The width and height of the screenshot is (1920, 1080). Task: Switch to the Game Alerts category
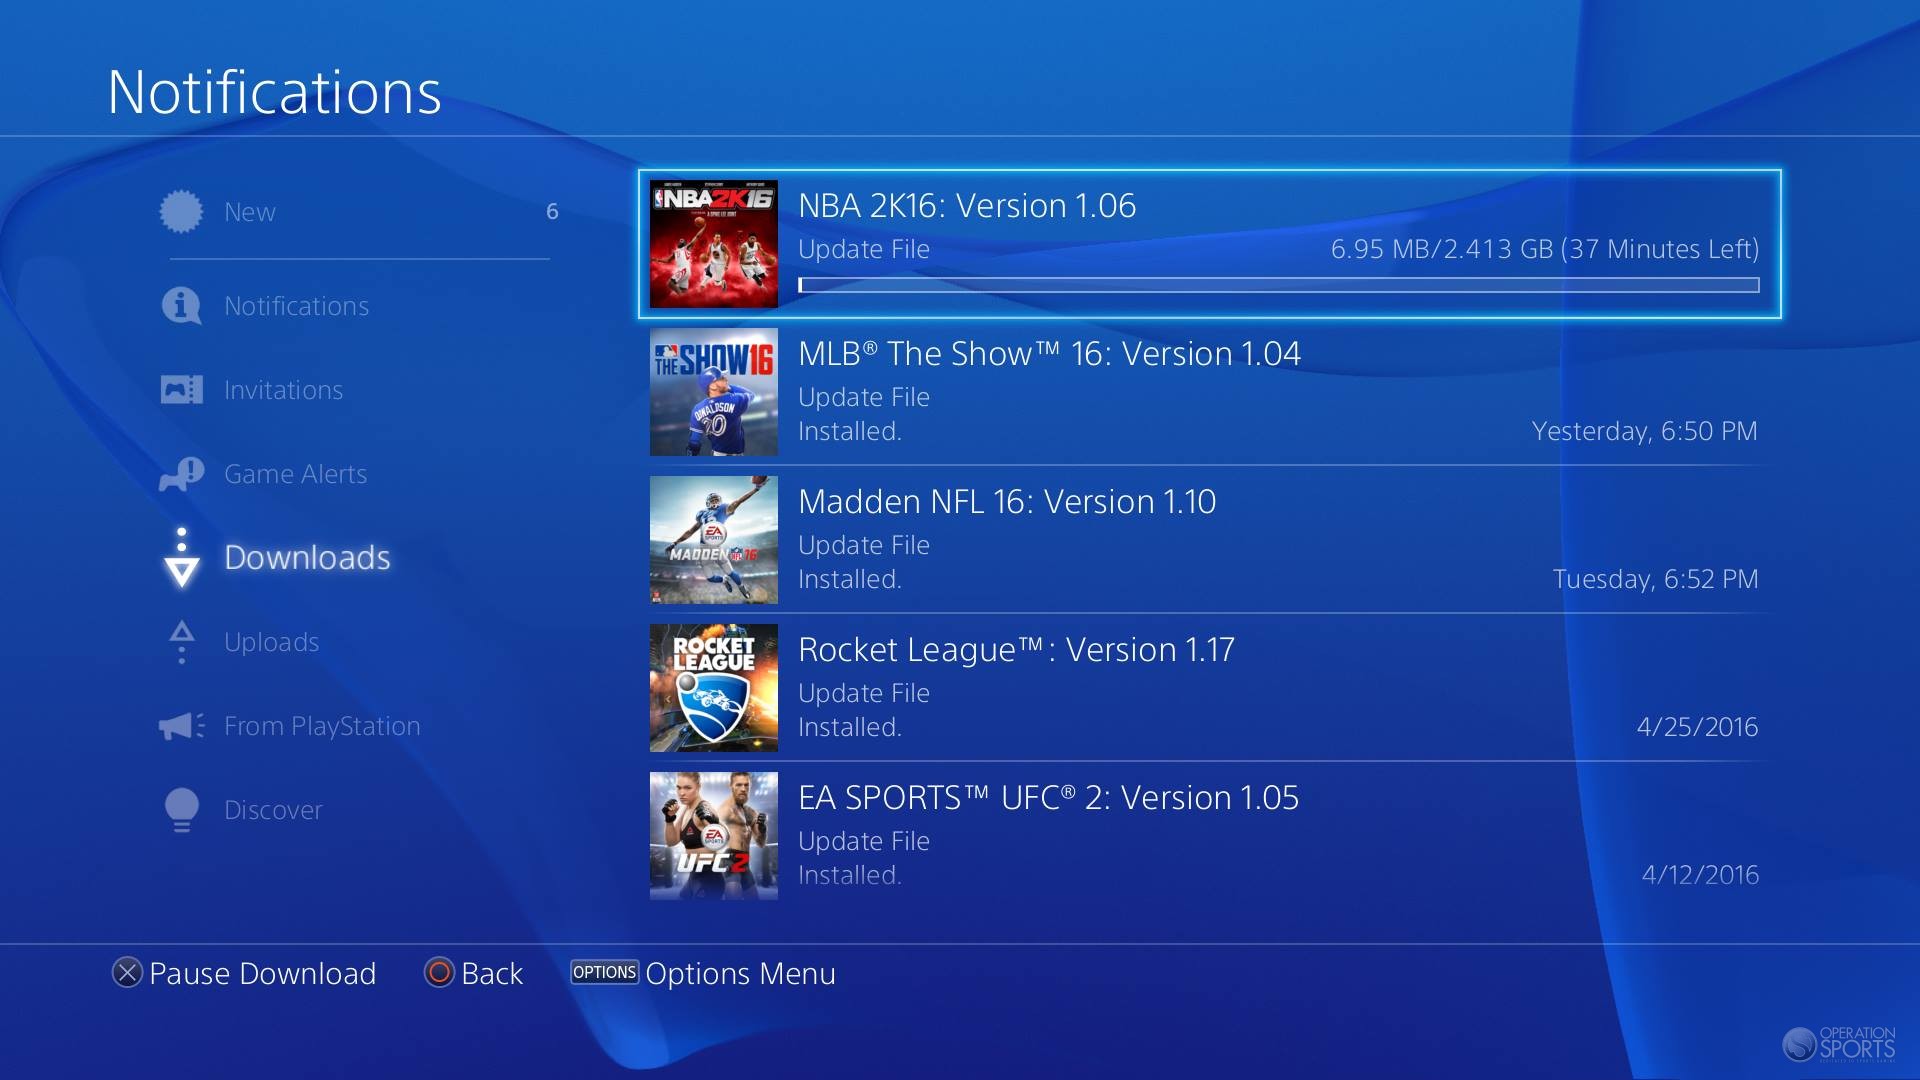(x=295, y=474)
